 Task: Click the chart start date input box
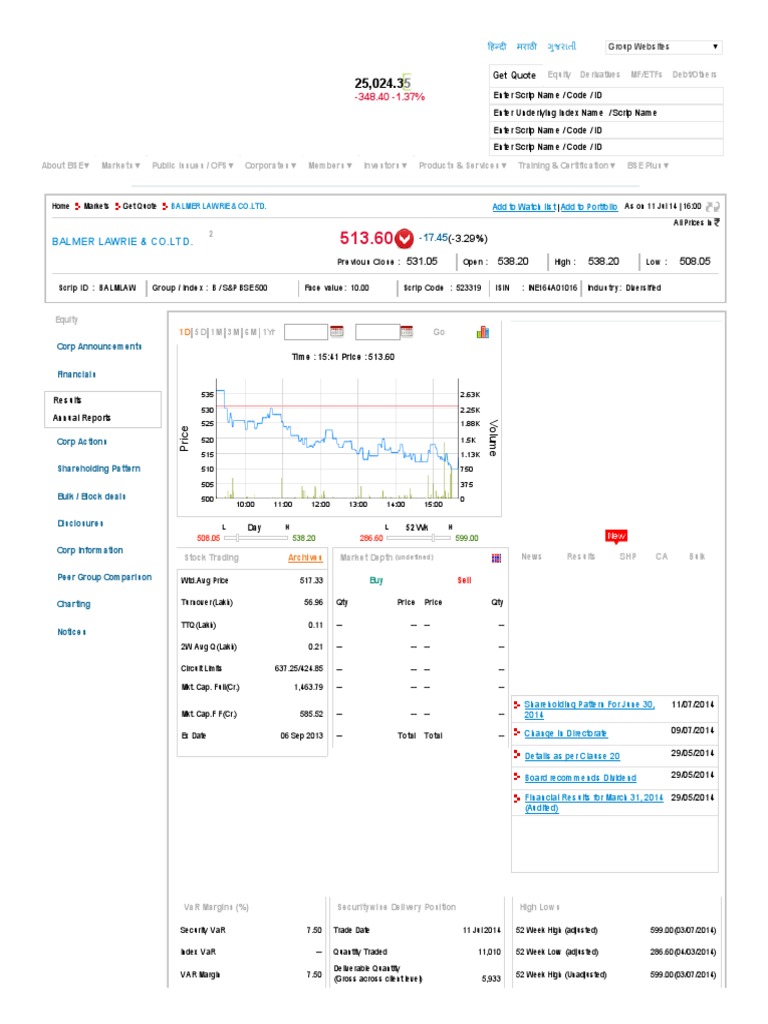point(306,332)
